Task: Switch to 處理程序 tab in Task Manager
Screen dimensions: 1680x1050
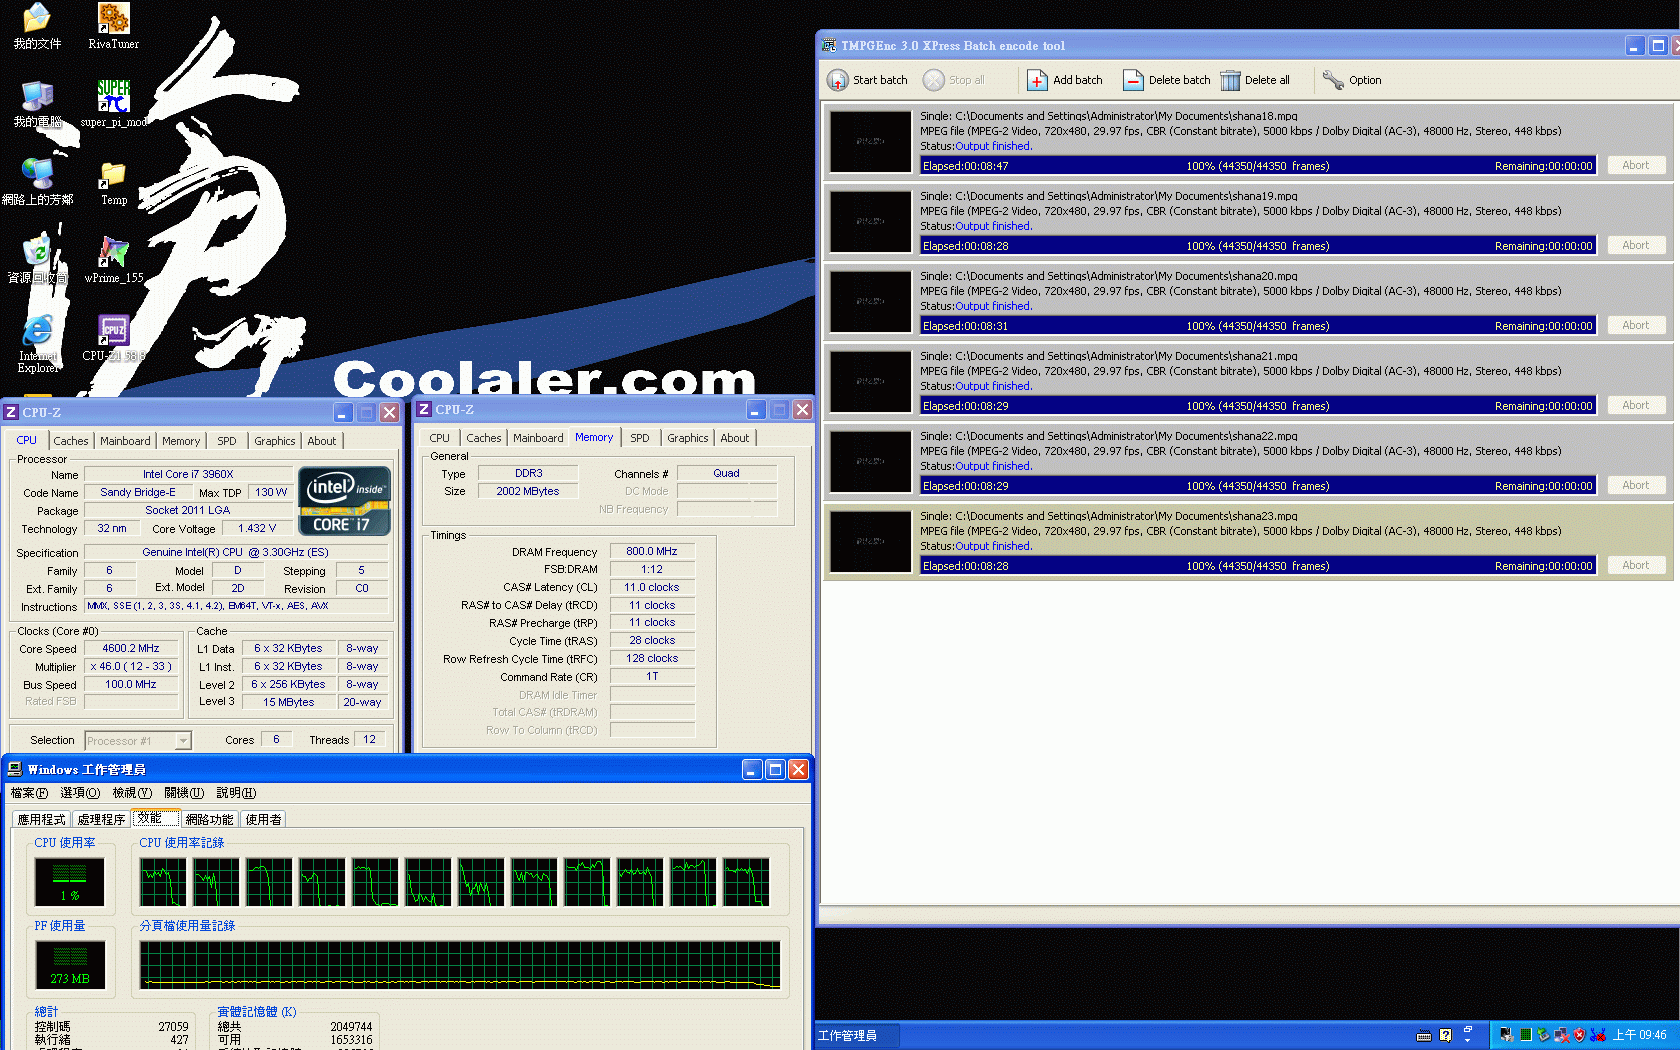Action: pos(101,819)
